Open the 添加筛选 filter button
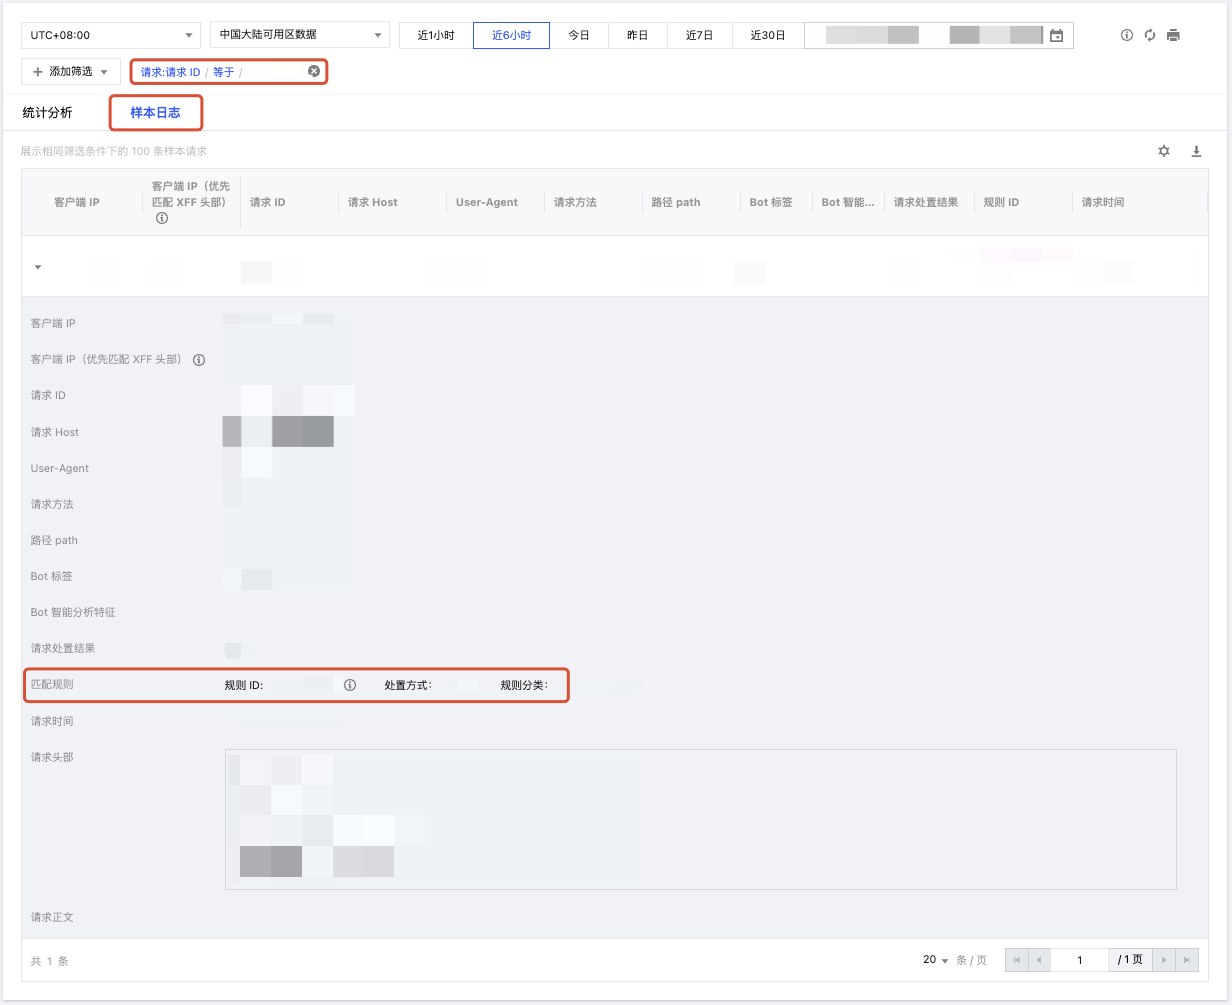Image resolution: width=1232 pixels, height=1005 pixels. (x=71, y=72)
